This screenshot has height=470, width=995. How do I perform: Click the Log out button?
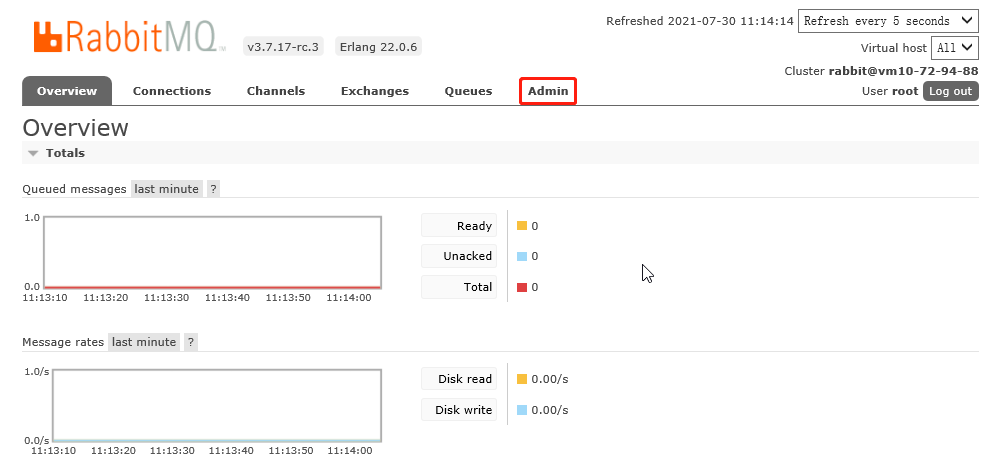(x=949, y=91)
